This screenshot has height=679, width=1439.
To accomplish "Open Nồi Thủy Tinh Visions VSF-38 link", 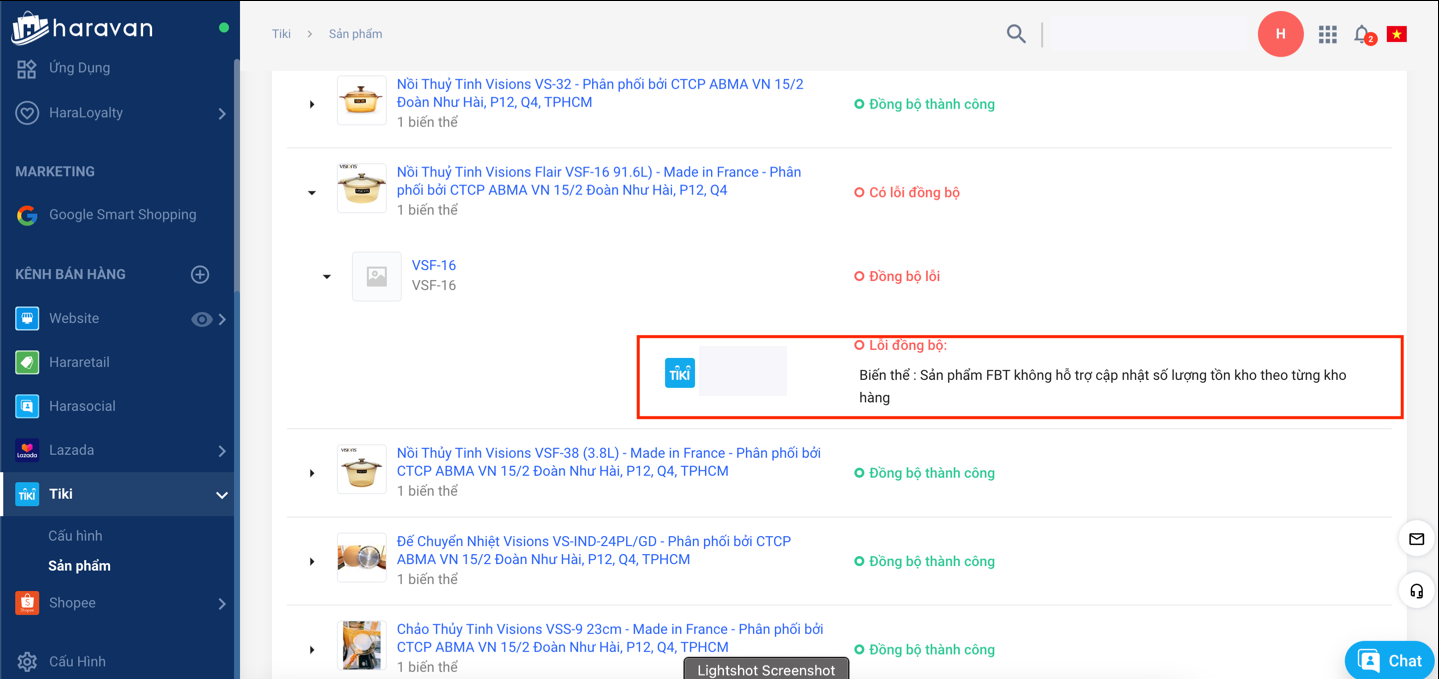I will [x=609, y=462].
